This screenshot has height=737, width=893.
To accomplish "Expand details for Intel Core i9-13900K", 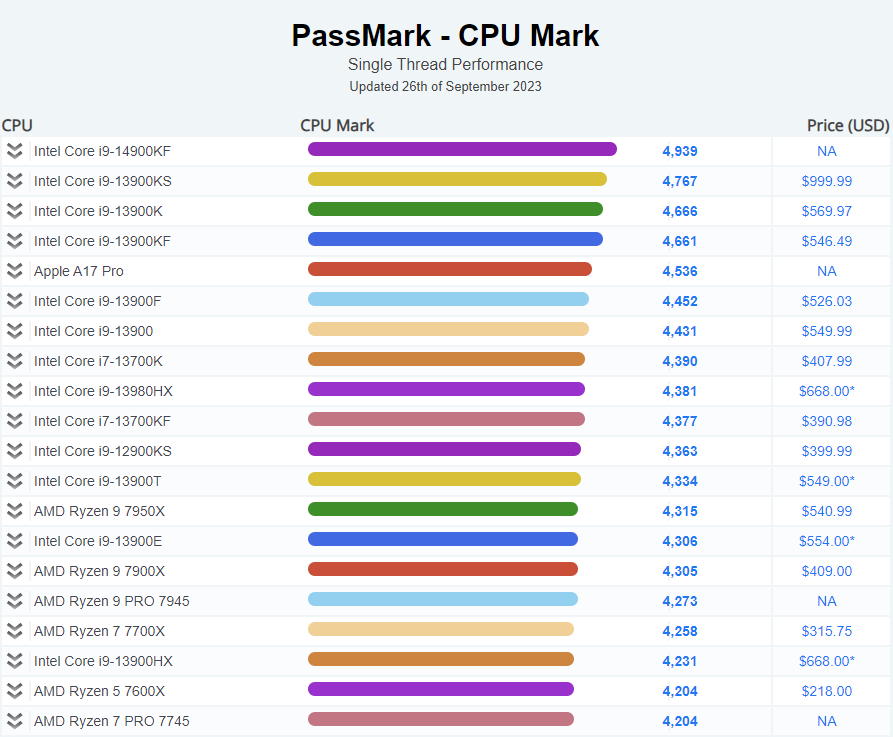I will click(15, 211).
